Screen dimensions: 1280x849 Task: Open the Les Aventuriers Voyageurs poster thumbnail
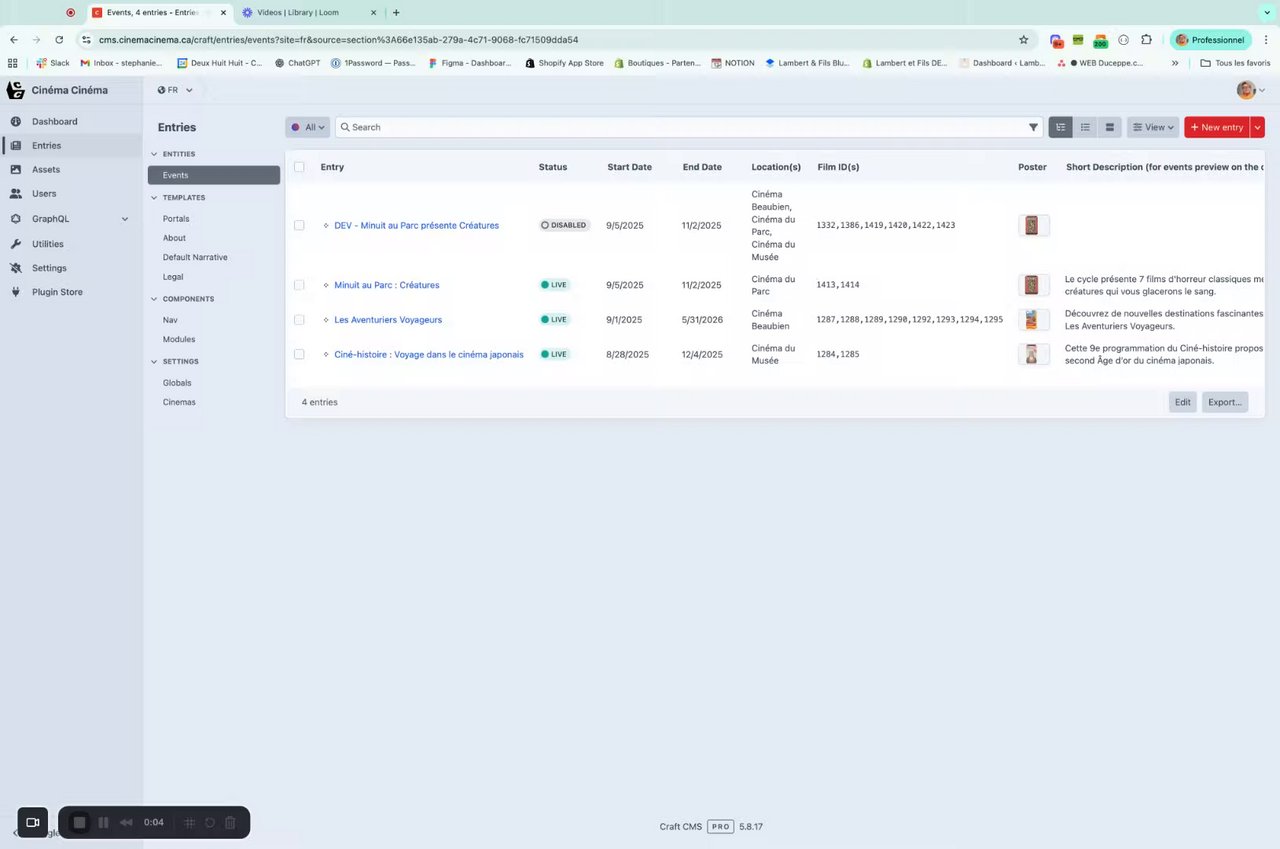[x=1033, y=320]
